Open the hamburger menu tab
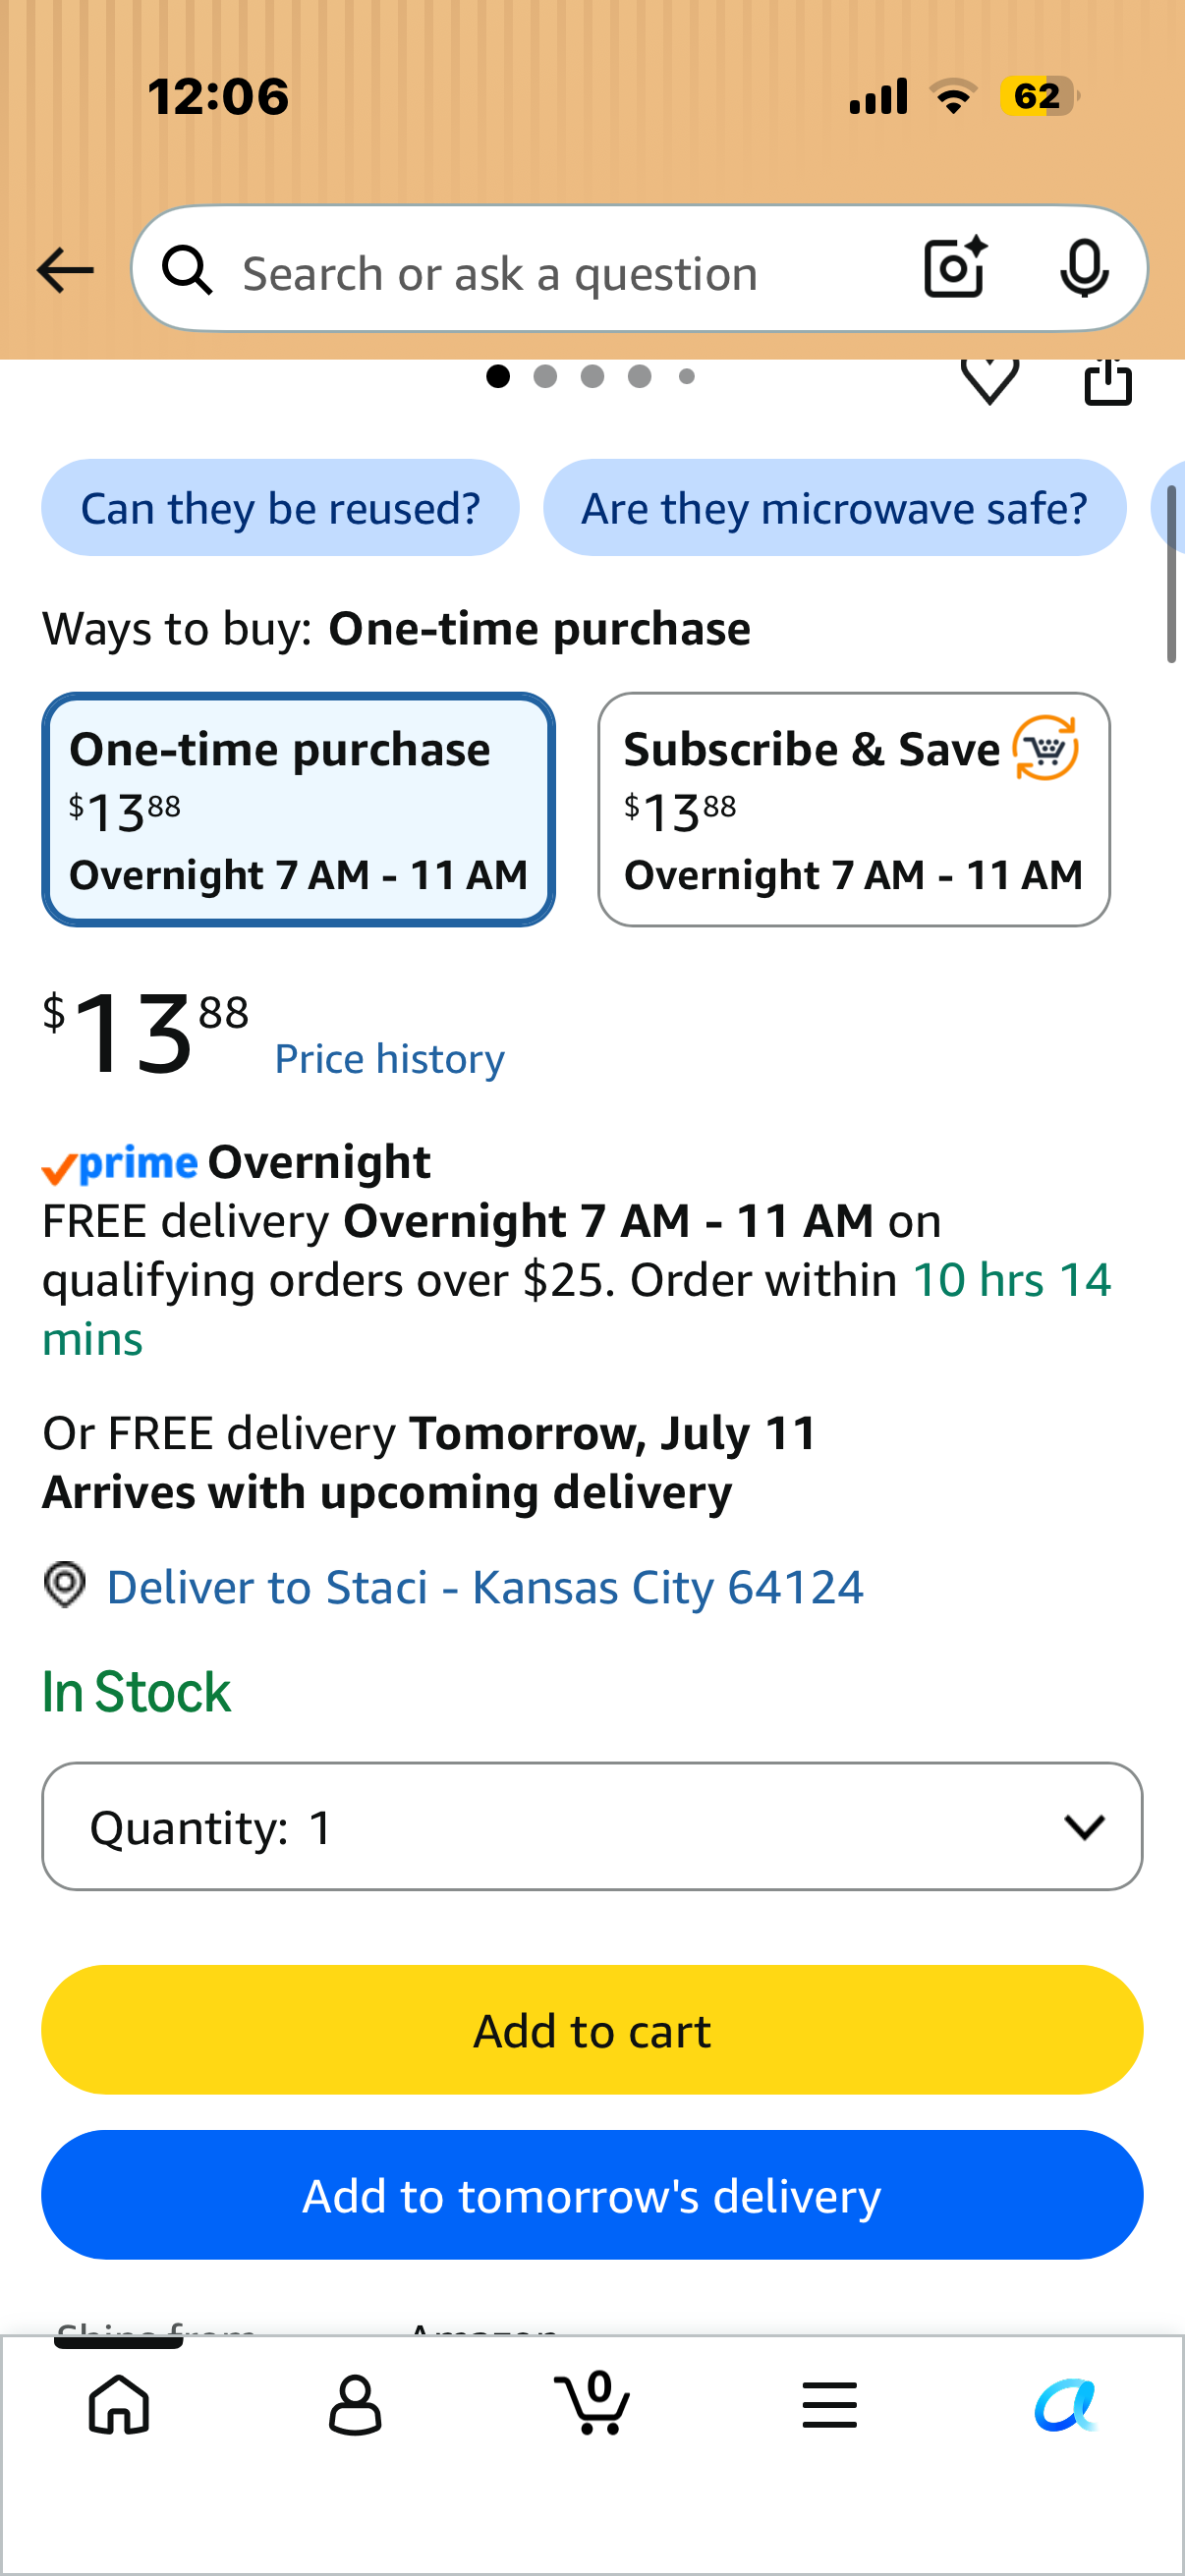The image size is (1185, 2576). [829, 2404]
